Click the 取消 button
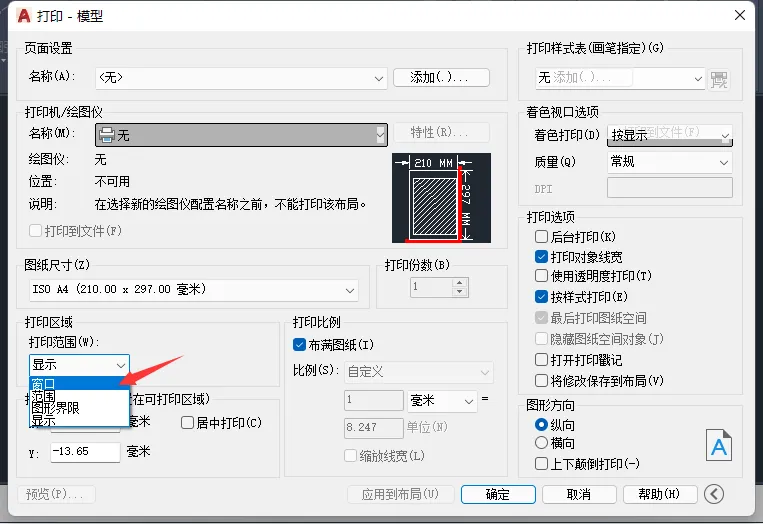Viewport: 763px width, 524px height. [x=579, y=494]
